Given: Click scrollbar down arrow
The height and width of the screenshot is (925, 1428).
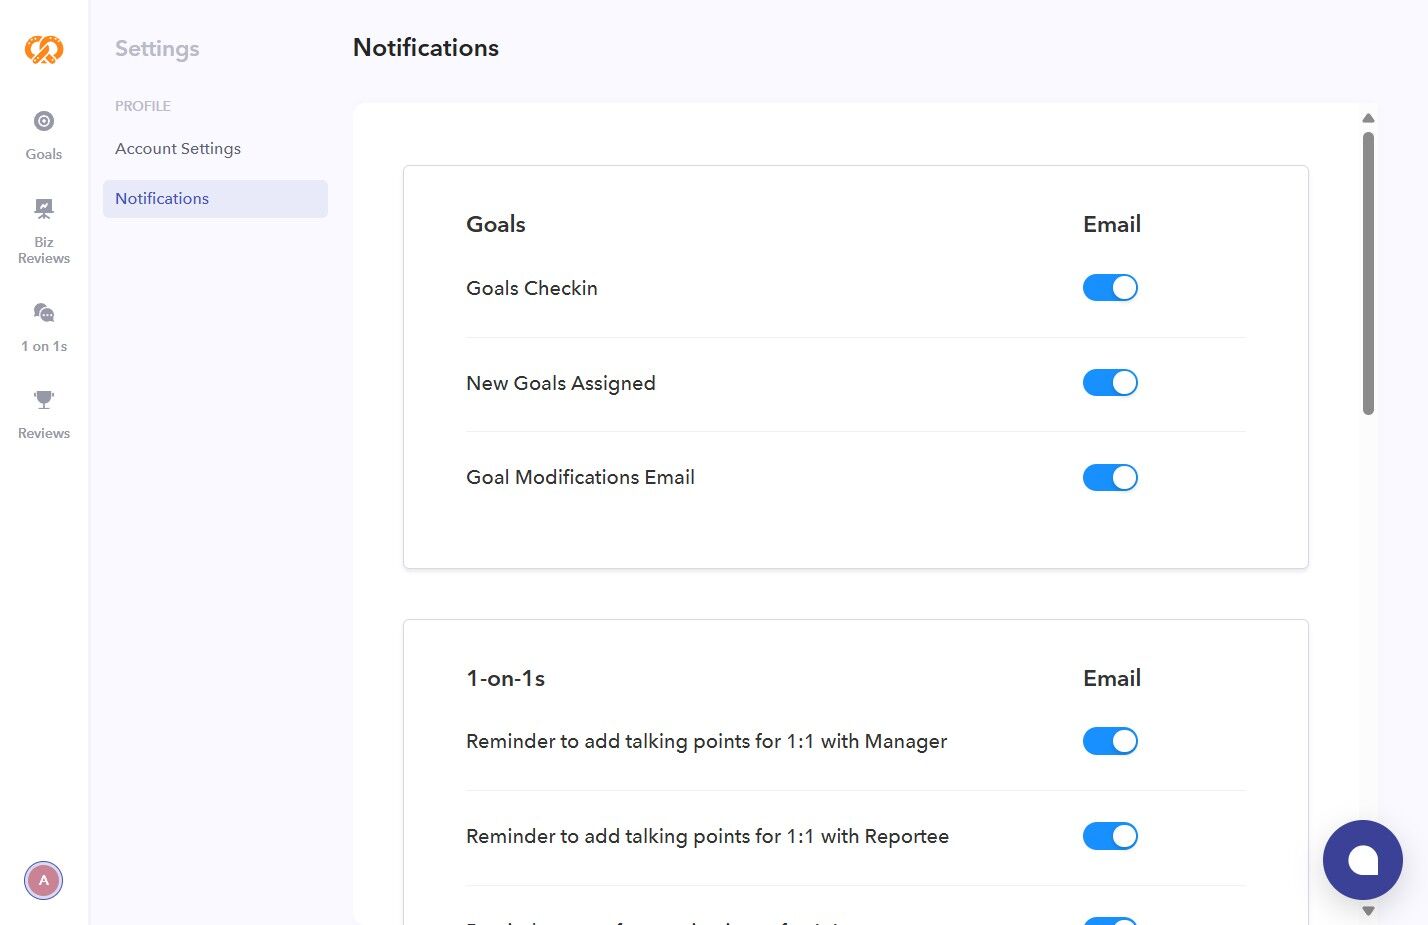Looking at the screenshot, I should click(1368, 911).
